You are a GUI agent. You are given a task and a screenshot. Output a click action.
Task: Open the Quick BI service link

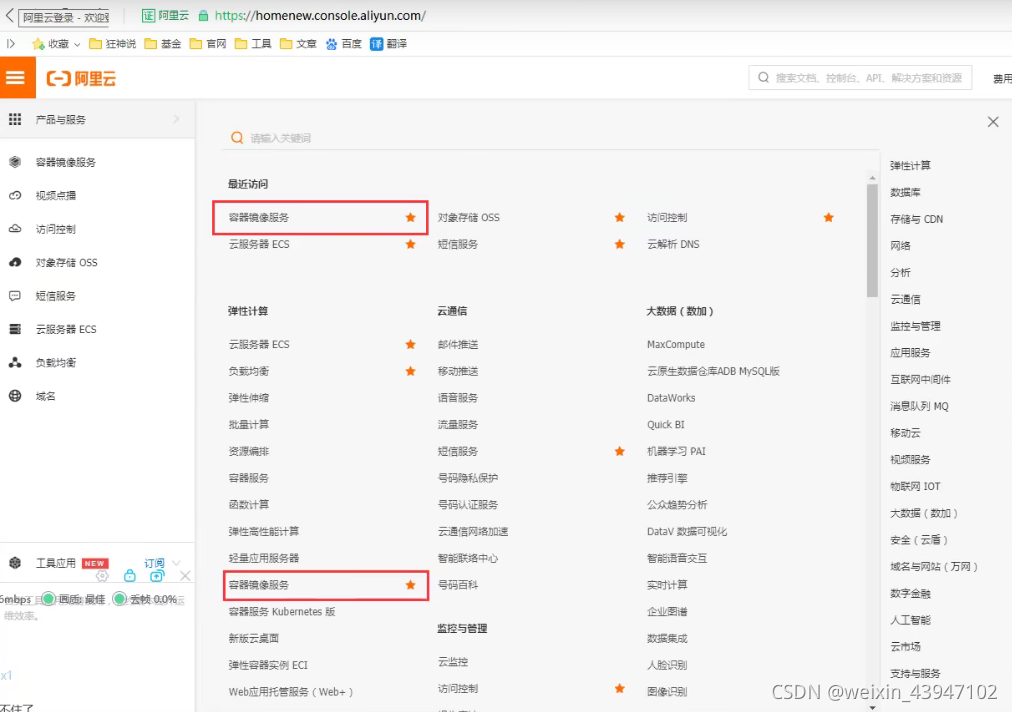[x=665, y=425]
